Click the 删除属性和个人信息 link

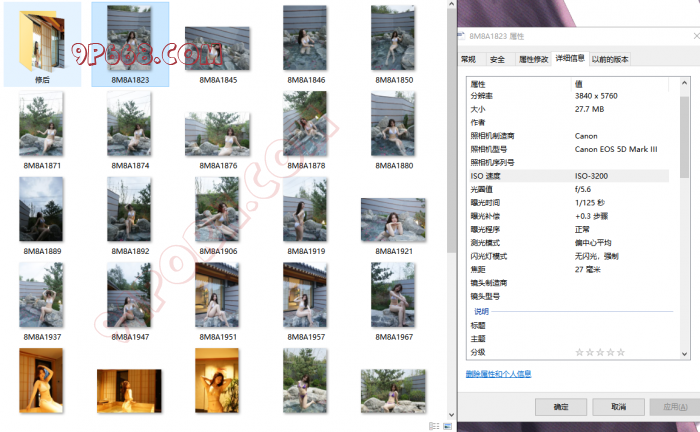498,374
